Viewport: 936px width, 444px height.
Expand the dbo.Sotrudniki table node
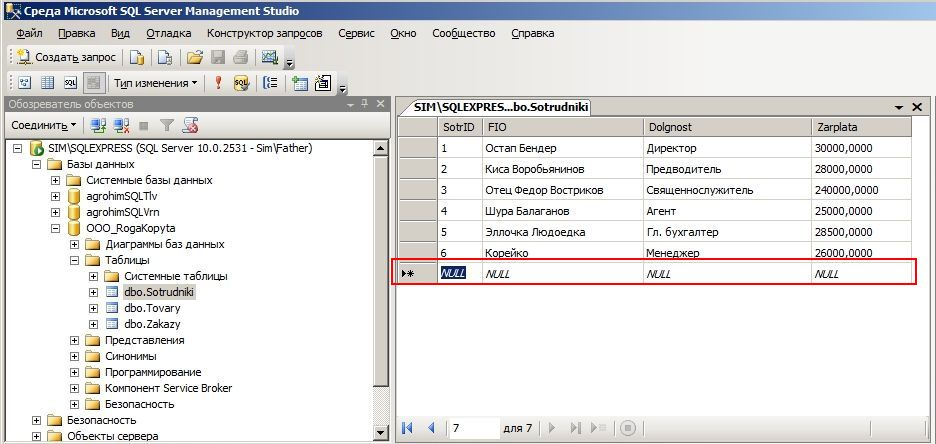tap(94, 292)
